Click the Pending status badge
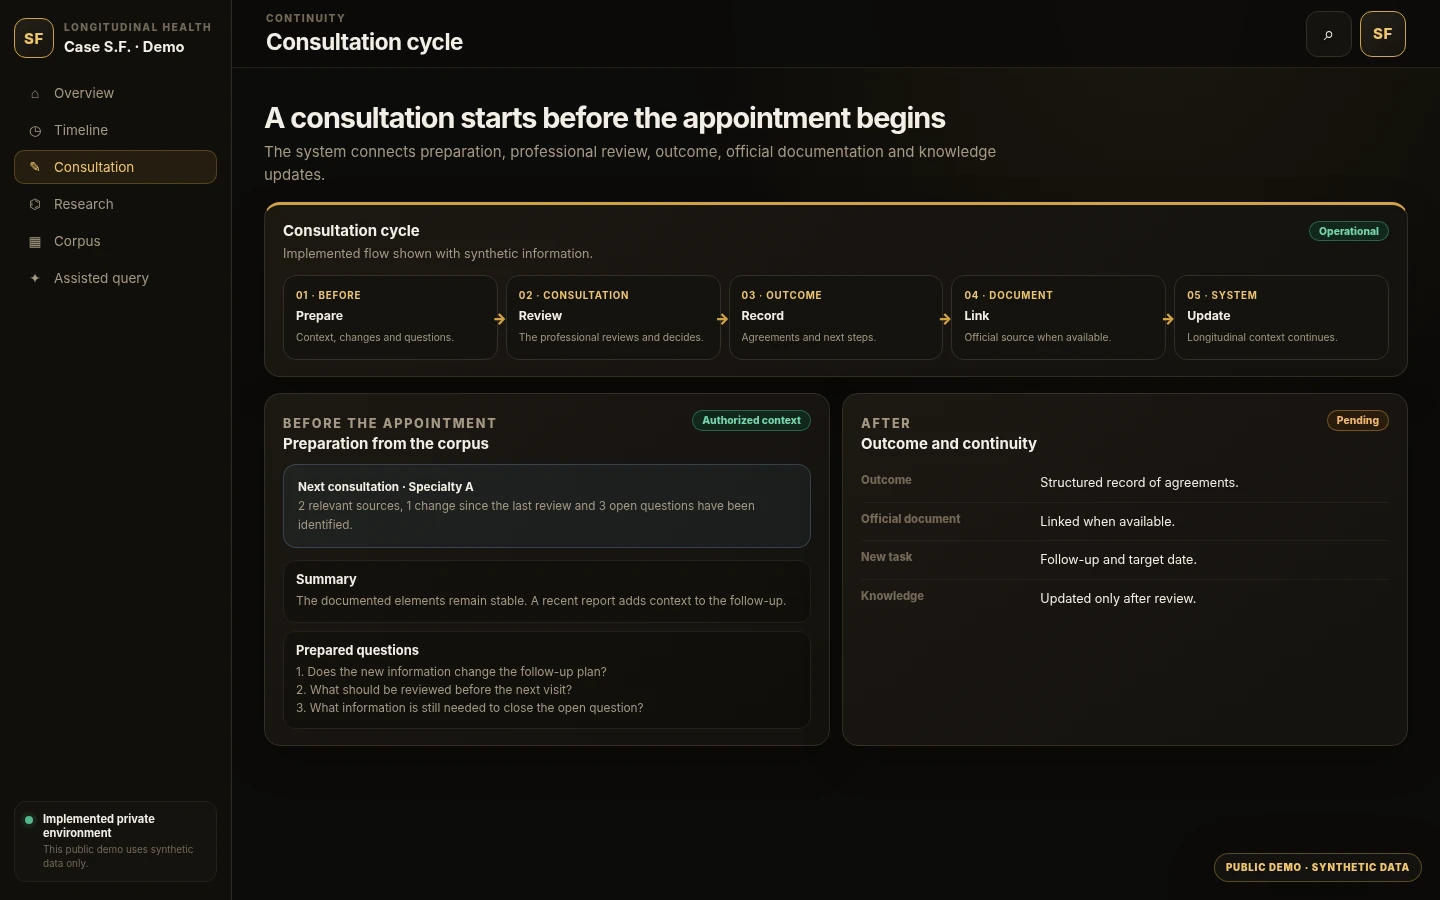The image size is (1440, 900). coord(1358,420)
